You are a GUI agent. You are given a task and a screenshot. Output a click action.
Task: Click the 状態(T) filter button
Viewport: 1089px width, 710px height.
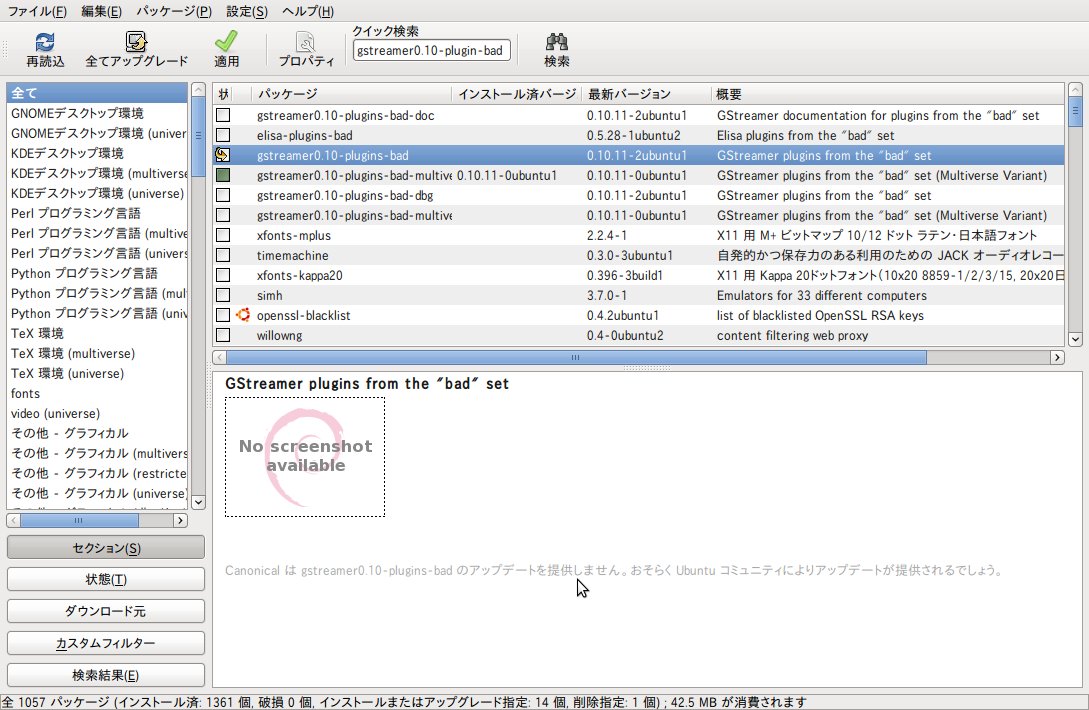tap(106, 579)
